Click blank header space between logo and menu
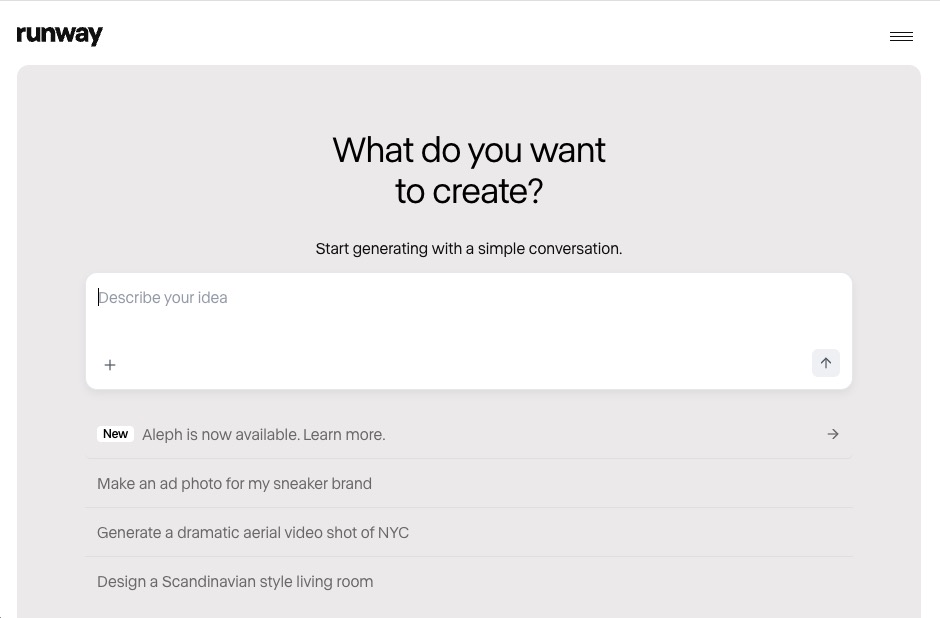The image size is (940, 618). 480,35
